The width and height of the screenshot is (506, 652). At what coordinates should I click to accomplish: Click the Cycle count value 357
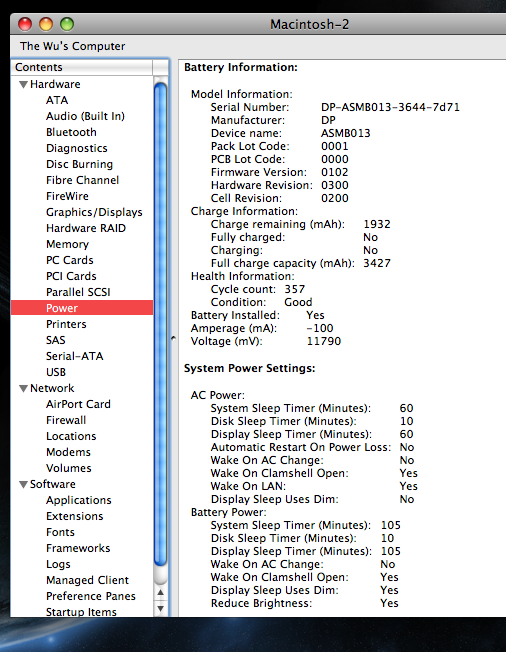294,289
